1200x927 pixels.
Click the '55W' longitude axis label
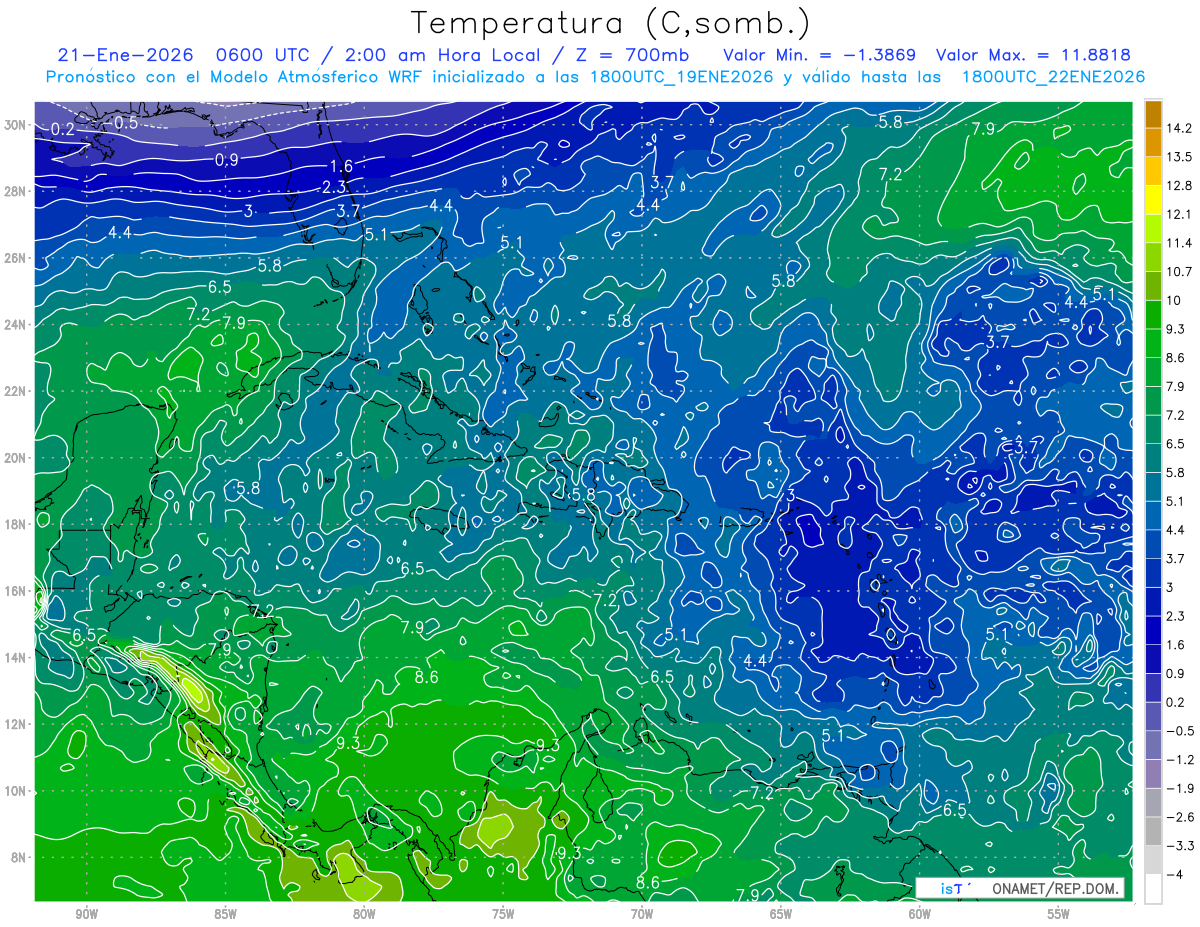pyautogui.click(x=1059, y=914)
